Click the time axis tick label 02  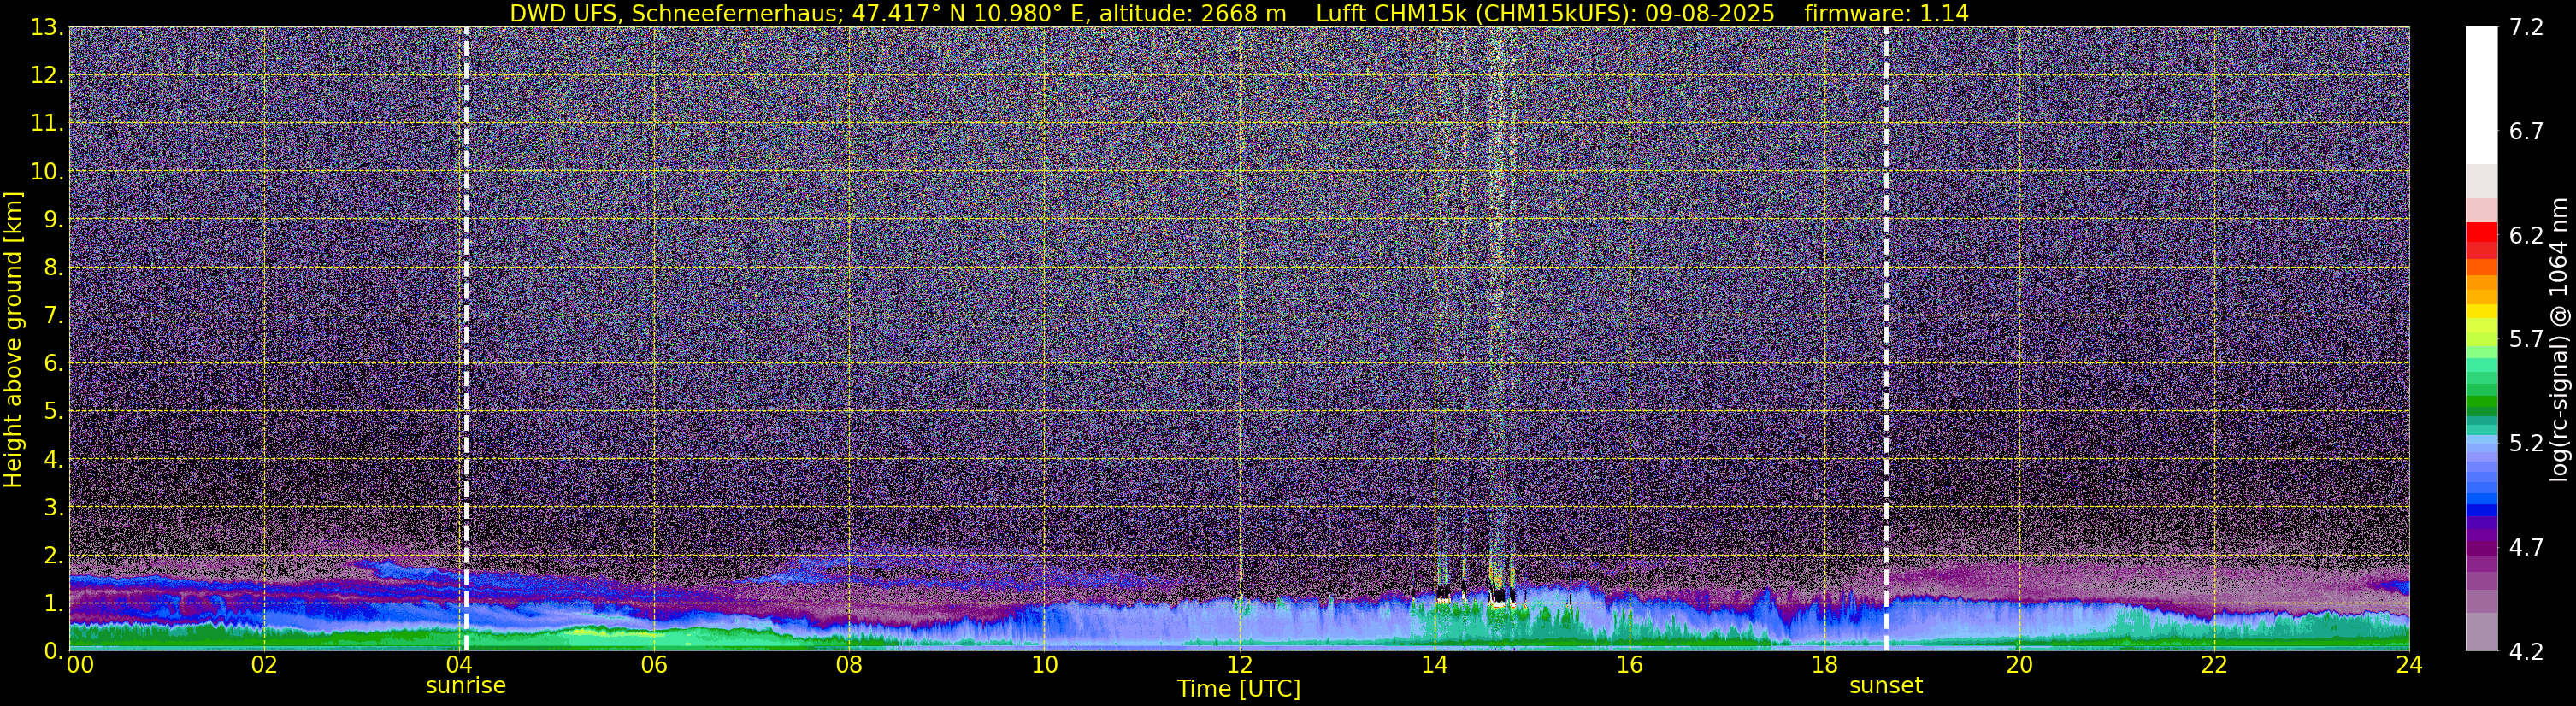[x=263, y=665]
